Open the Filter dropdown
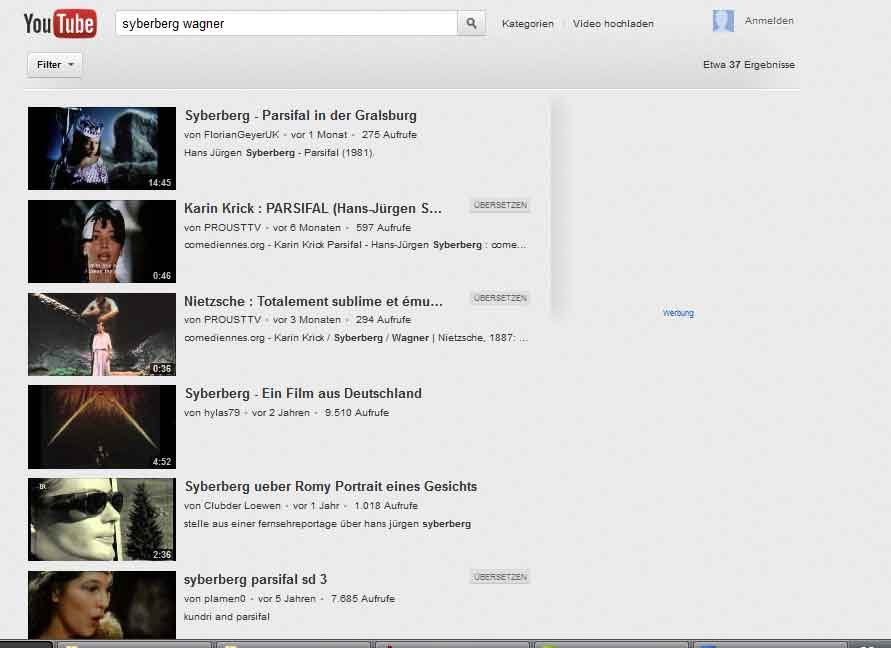Screen dimensions: 891x648 pos(54,65)
